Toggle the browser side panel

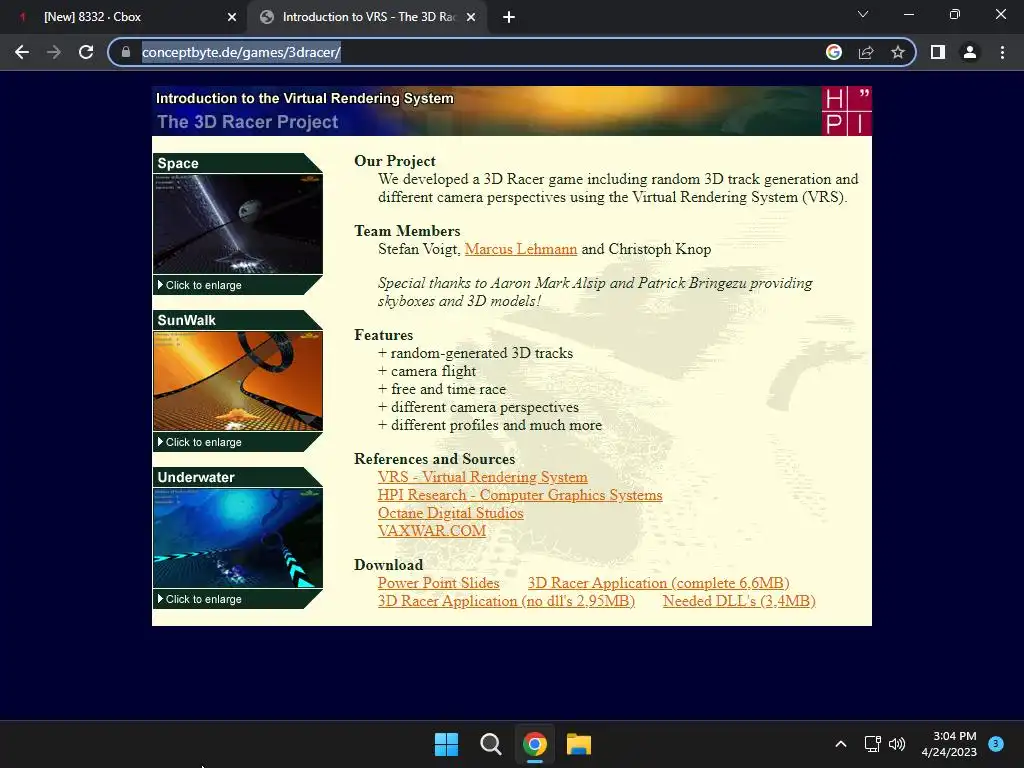pos(938,52)
